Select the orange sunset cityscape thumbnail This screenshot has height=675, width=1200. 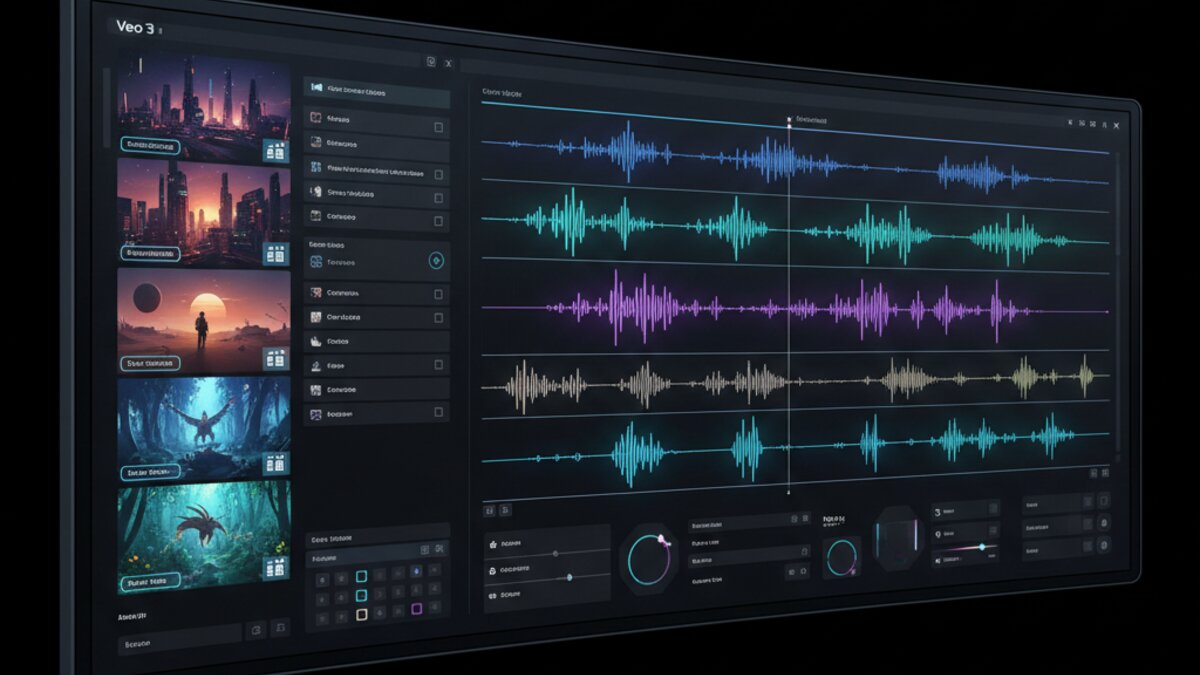coord(204,214)
